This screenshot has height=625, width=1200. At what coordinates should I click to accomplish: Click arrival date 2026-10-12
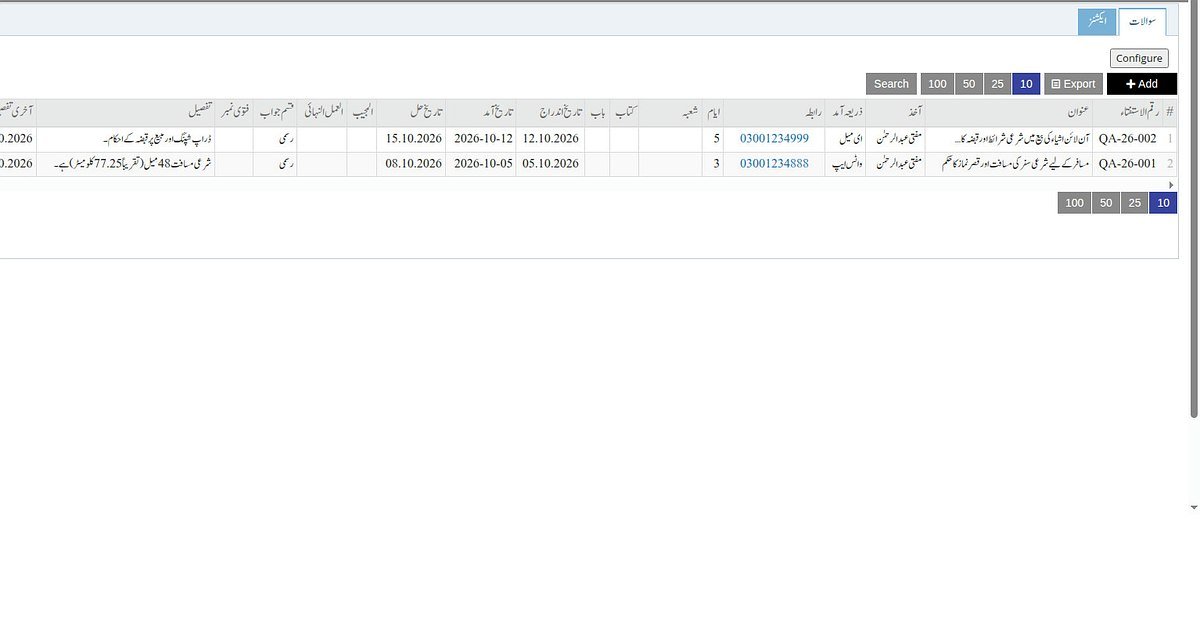tap(482, 139)
